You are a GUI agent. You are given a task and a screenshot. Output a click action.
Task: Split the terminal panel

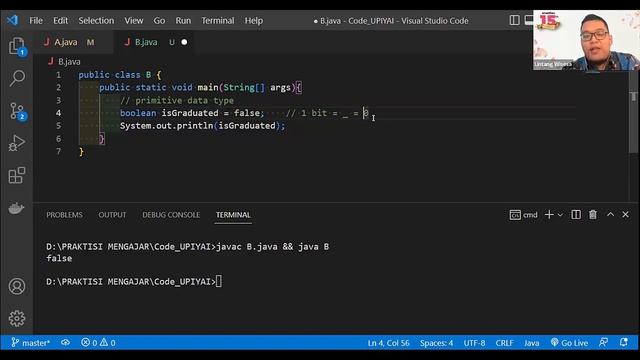(576, 214)
